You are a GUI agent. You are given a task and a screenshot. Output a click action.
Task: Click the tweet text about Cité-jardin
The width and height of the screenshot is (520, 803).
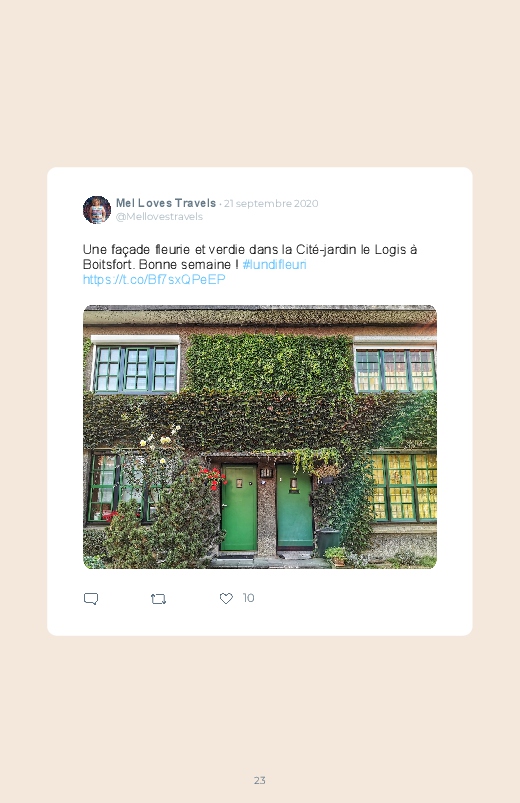point(250,257)
